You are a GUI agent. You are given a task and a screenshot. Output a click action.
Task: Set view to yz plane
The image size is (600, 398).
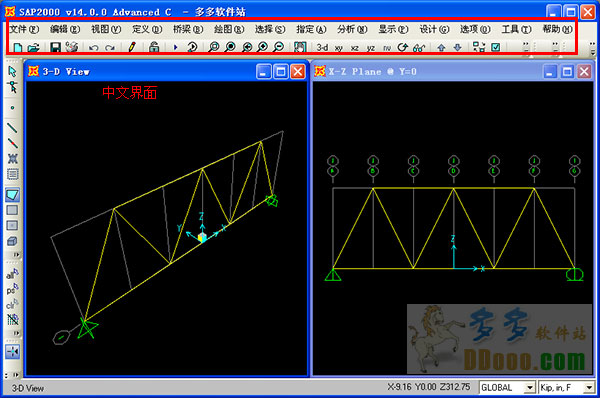click(x=371, y=48)
